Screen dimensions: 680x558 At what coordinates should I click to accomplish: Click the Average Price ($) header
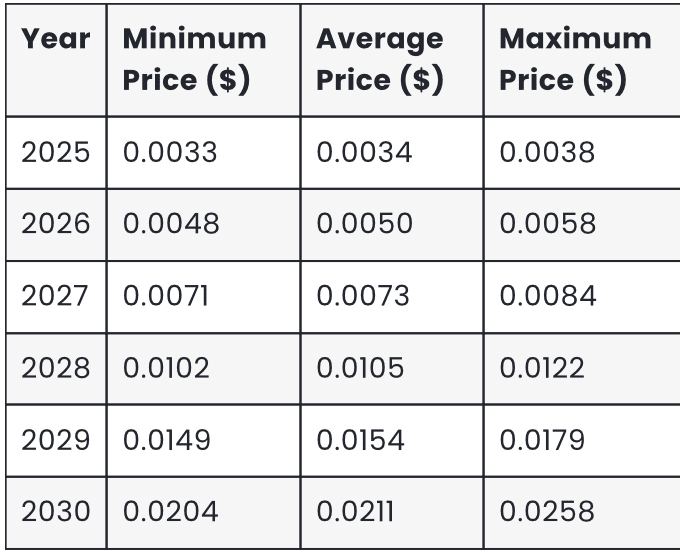(380, 59)
